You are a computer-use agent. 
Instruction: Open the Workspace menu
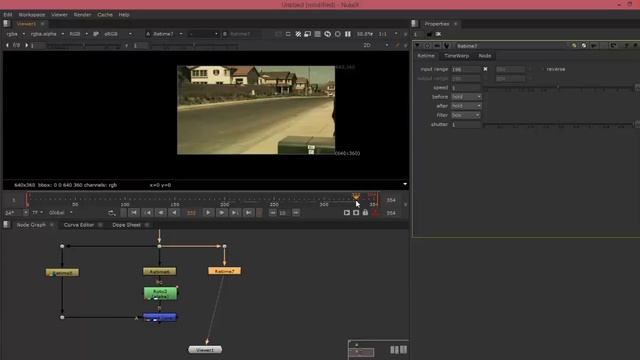coord(32,15)
